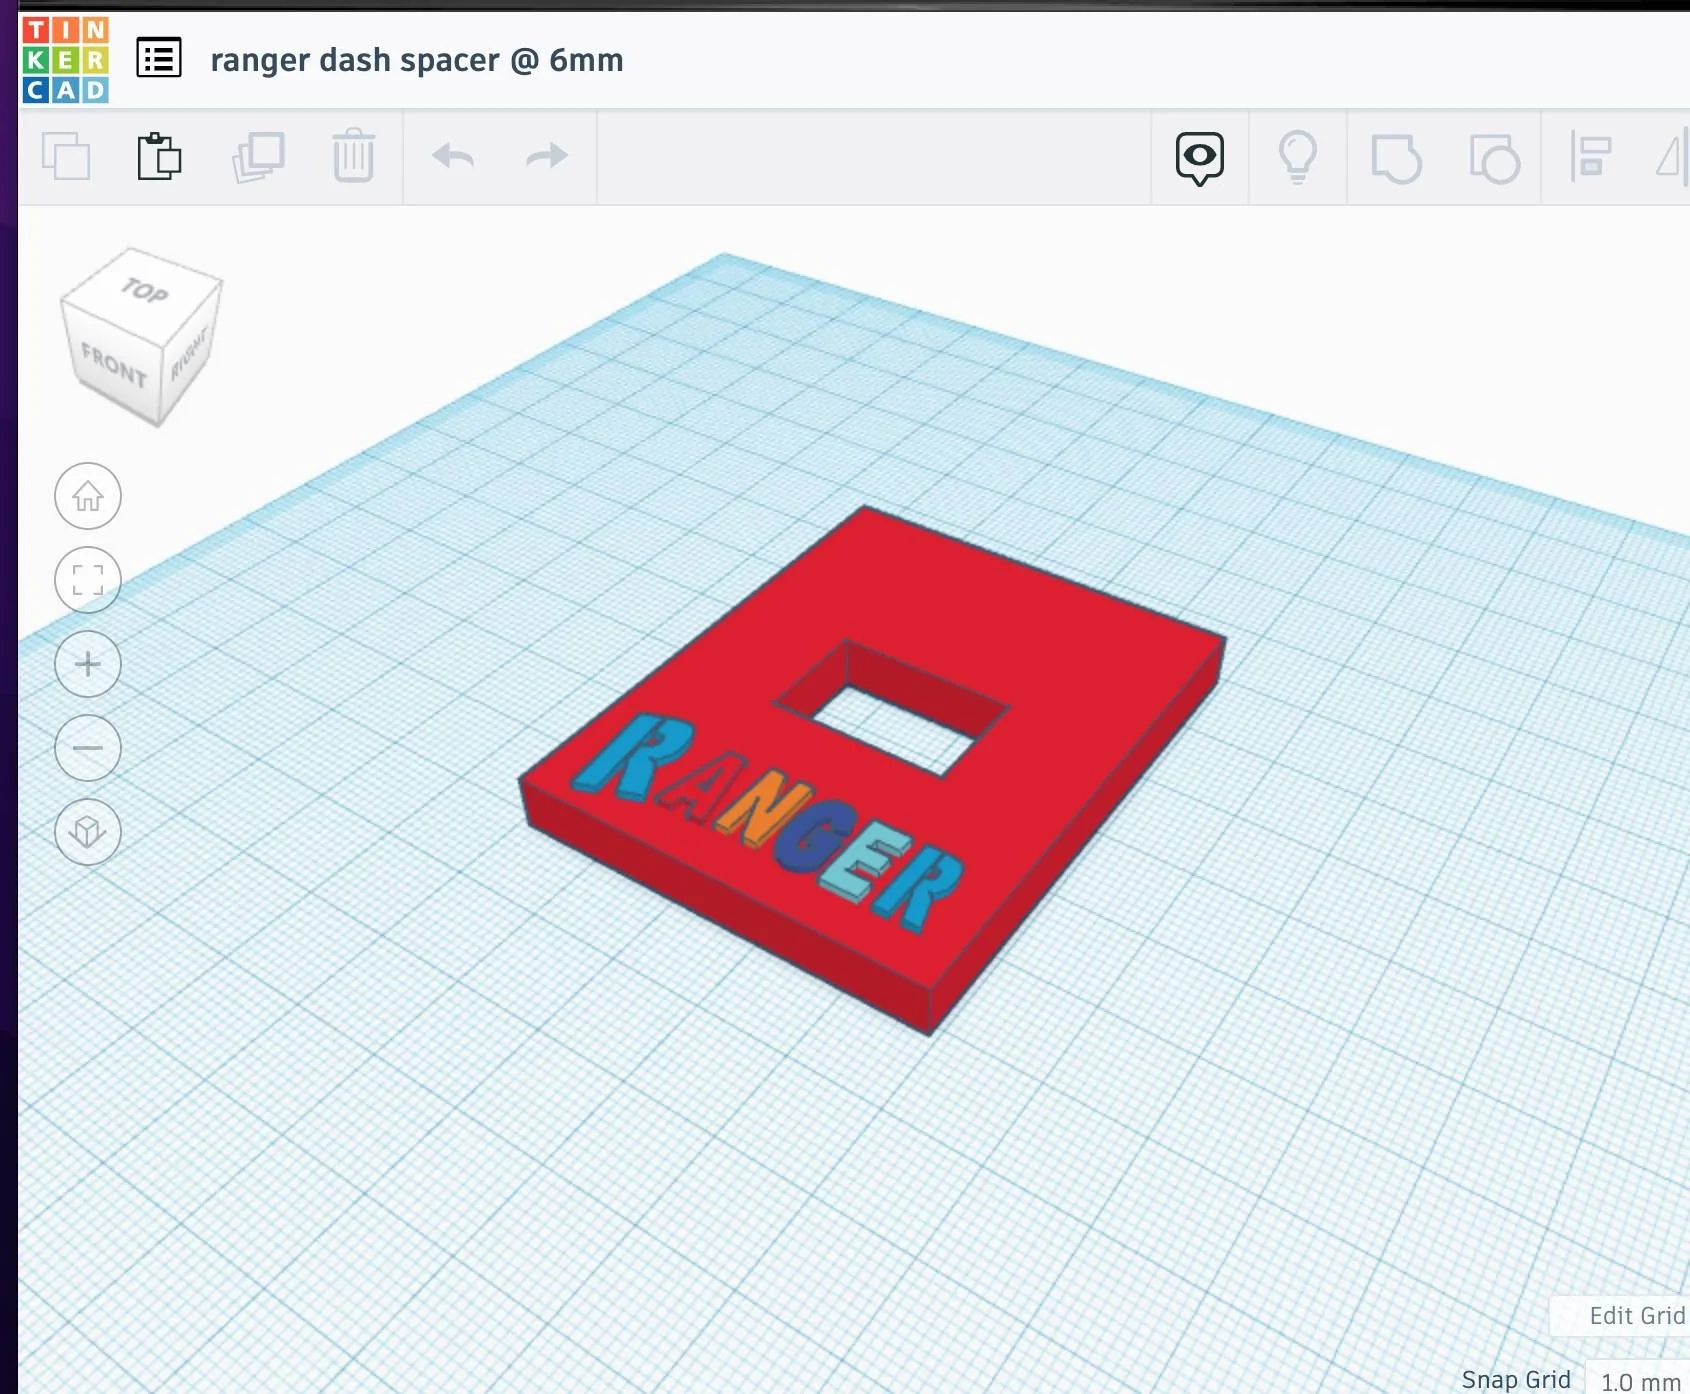Open the designs list icon
Viewport: 1690px width, 1394px height.
[159, 58]
